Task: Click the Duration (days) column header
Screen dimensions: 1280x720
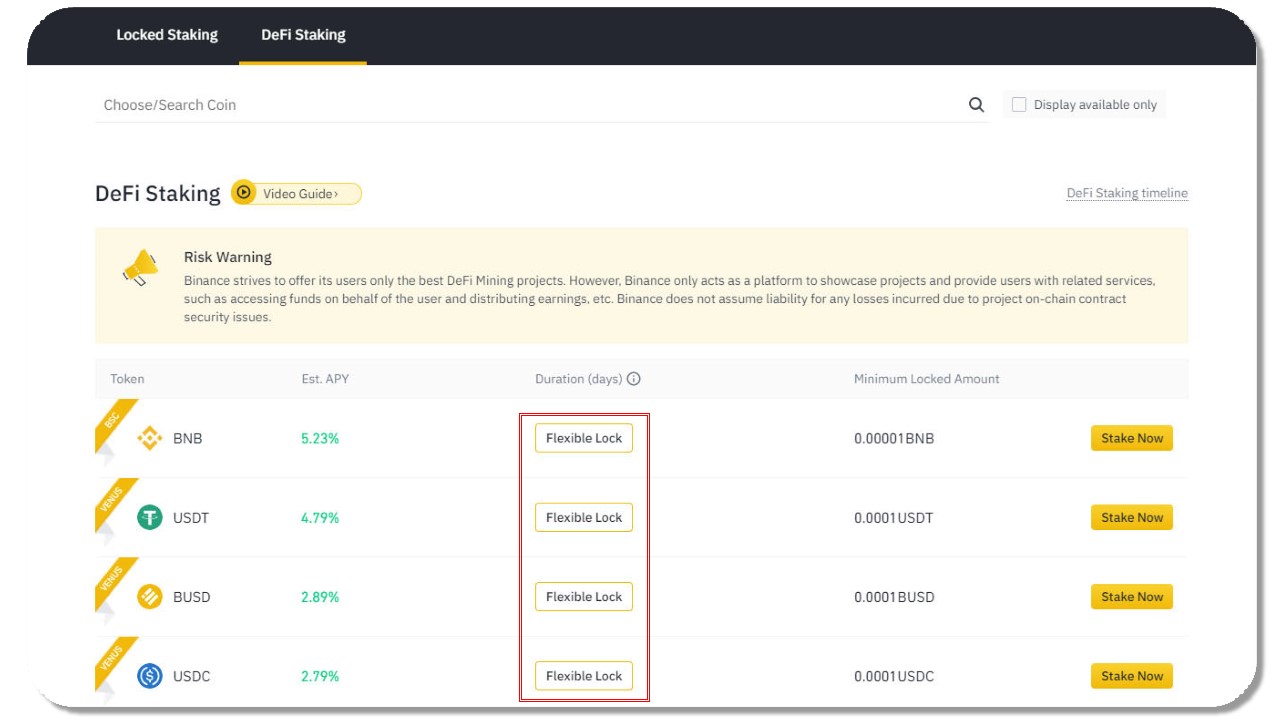Action: pyautogui.click(x=579, y=379)
